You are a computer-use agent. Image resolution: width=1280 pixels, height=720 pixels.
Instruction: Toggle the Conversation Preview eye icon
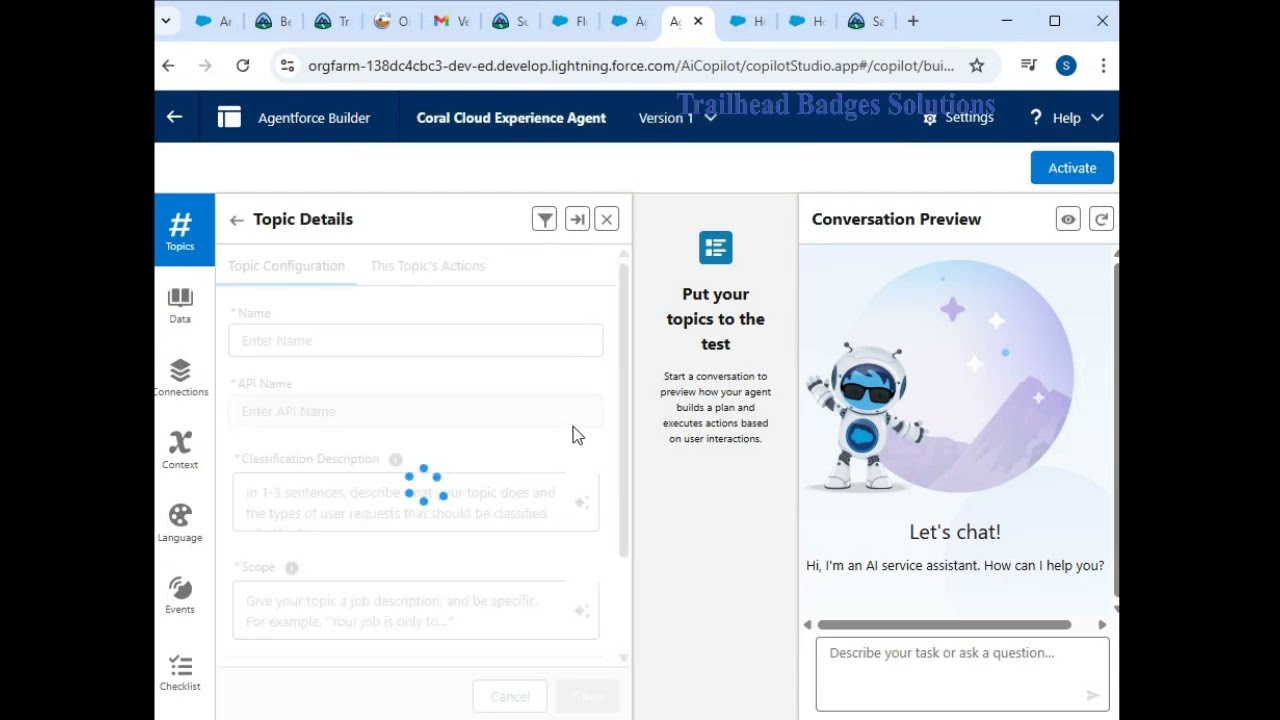click(x=1068, y=219)
